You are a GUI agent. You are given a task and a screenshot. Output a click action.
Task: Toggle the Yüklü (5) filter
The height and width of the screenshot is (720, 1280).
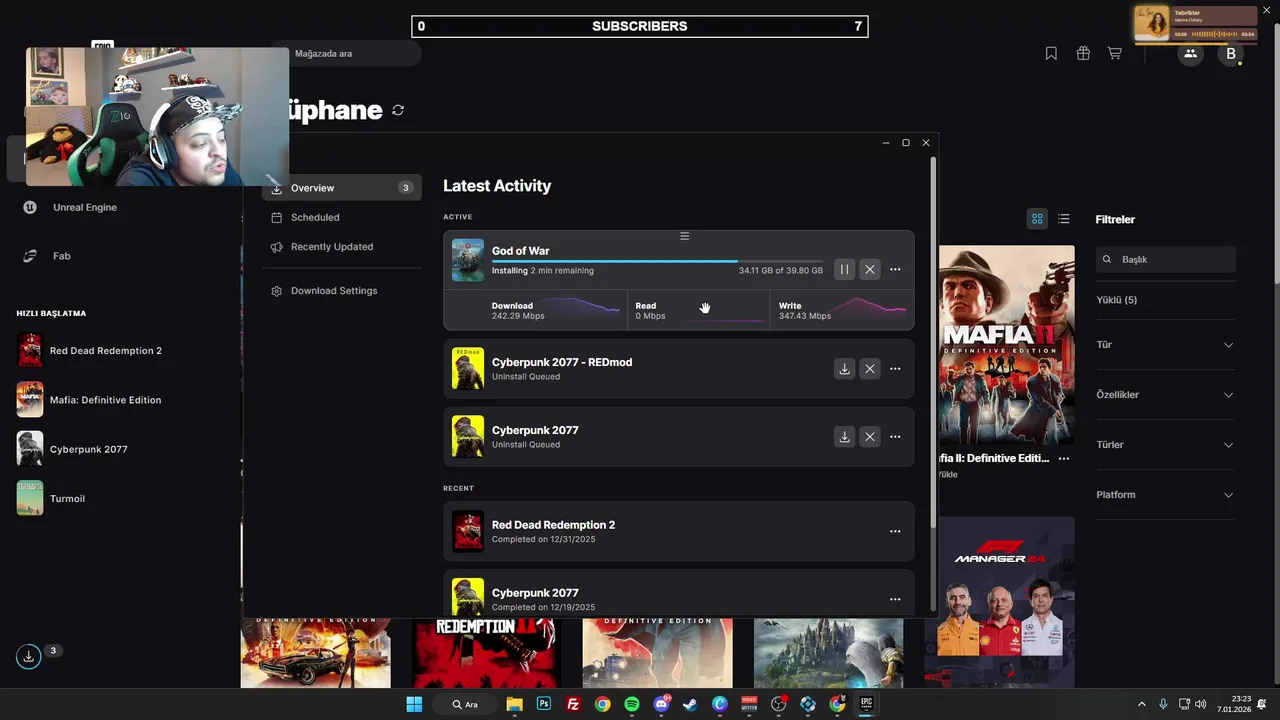point(1117,300)
